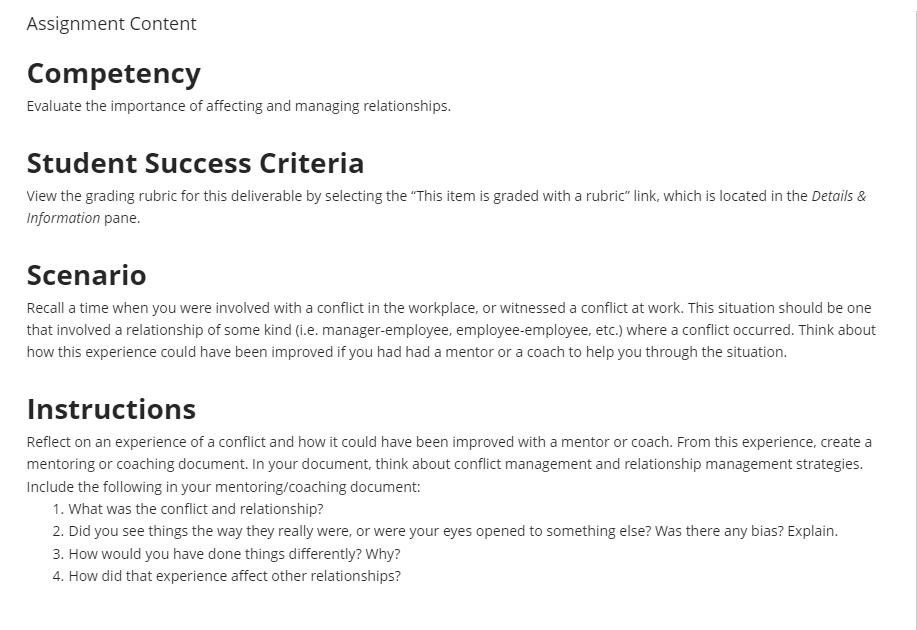The image size is (917, 630).
Task: Click the 'manager-employee' text in Scenario
Action: click(x=387, y=330)
